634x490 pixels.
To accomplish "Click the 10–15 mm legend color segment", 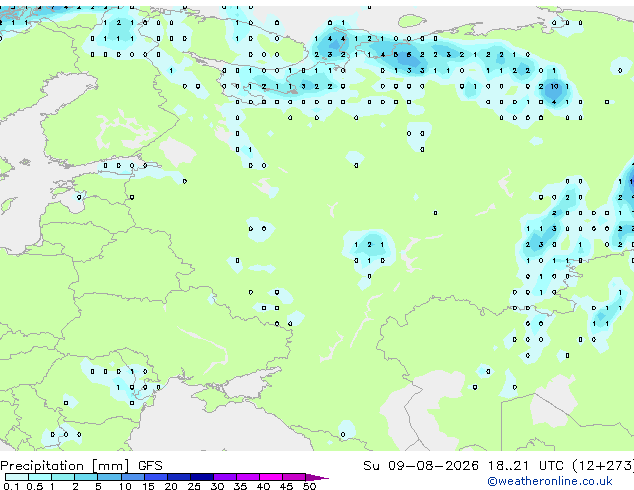I will coord(133,477).
